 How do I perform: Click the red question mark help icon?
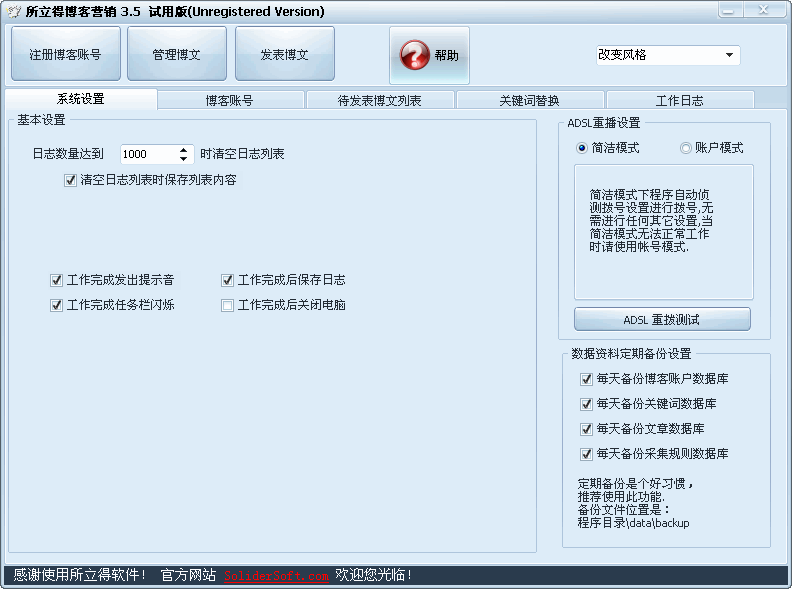click(x=414, y=55)
